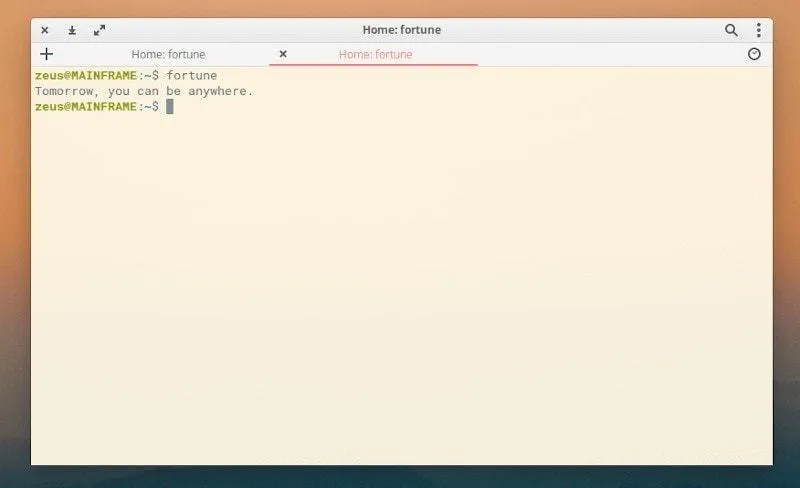800x488 pixels.
Task: Open the three-dot settings menu
Action: pos(759,30)
